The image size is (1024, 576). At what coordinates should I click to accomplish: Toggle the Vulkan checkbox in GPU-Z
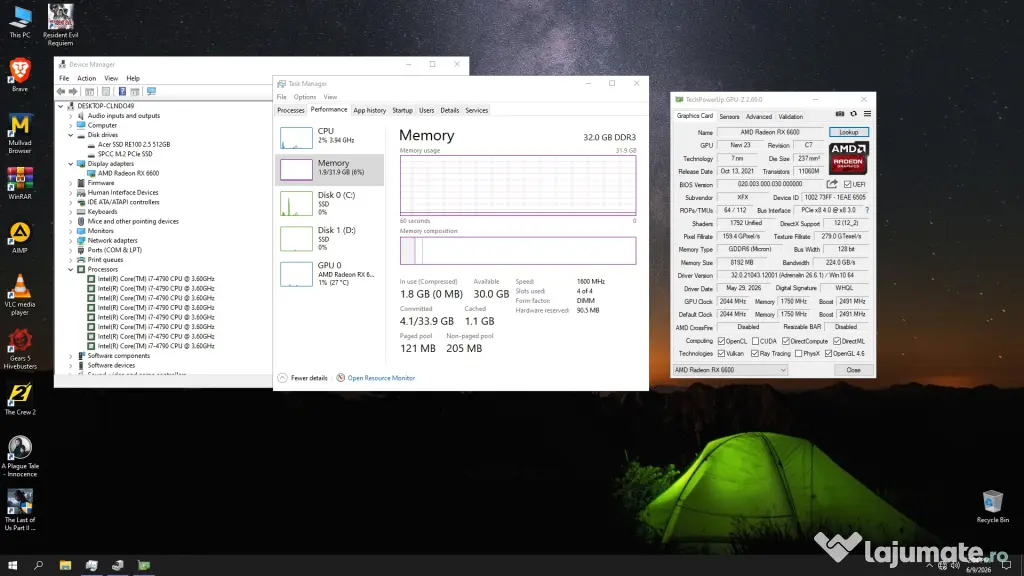point(721,353)
